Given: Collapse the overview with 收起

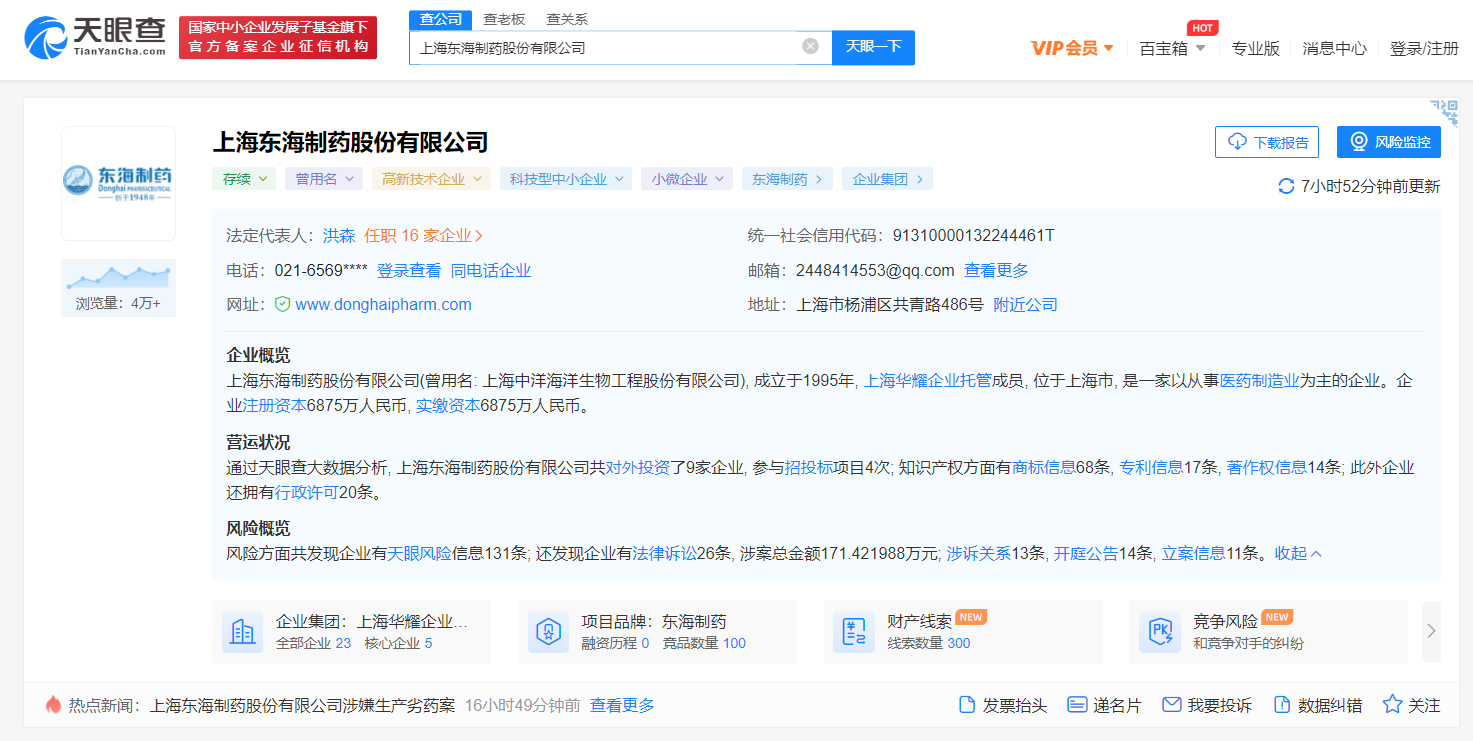Looking at the screenshot, I should point(1298,553).
